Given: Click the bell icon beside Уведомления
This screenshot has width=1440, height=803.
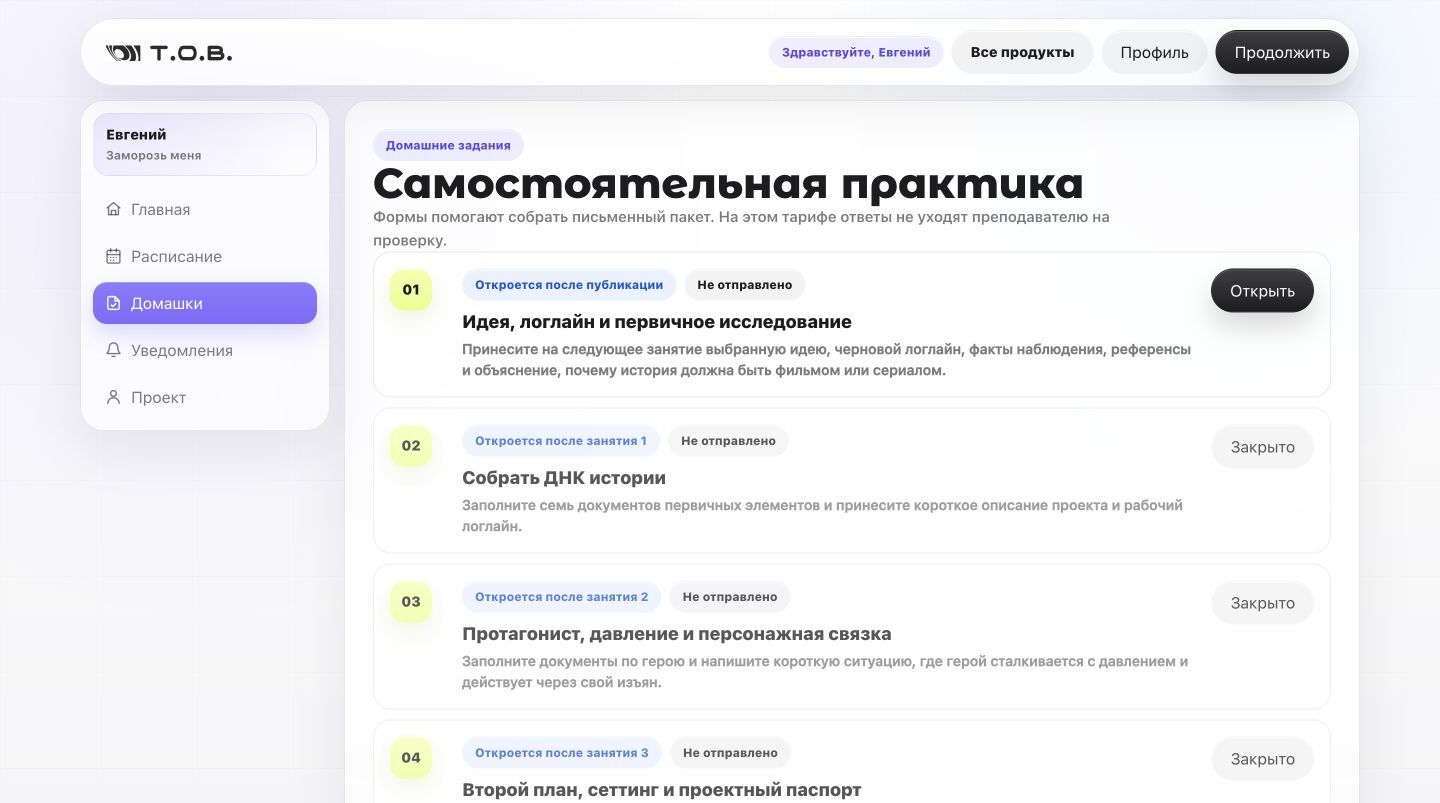Looking at the screenshot, I should (113, 350).
